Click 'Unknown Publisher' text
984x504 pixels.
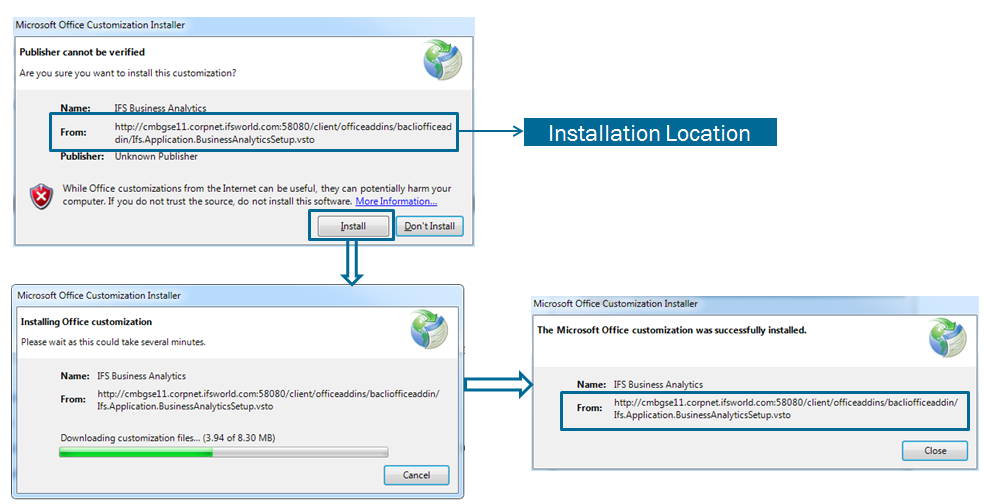pos(156,156)
